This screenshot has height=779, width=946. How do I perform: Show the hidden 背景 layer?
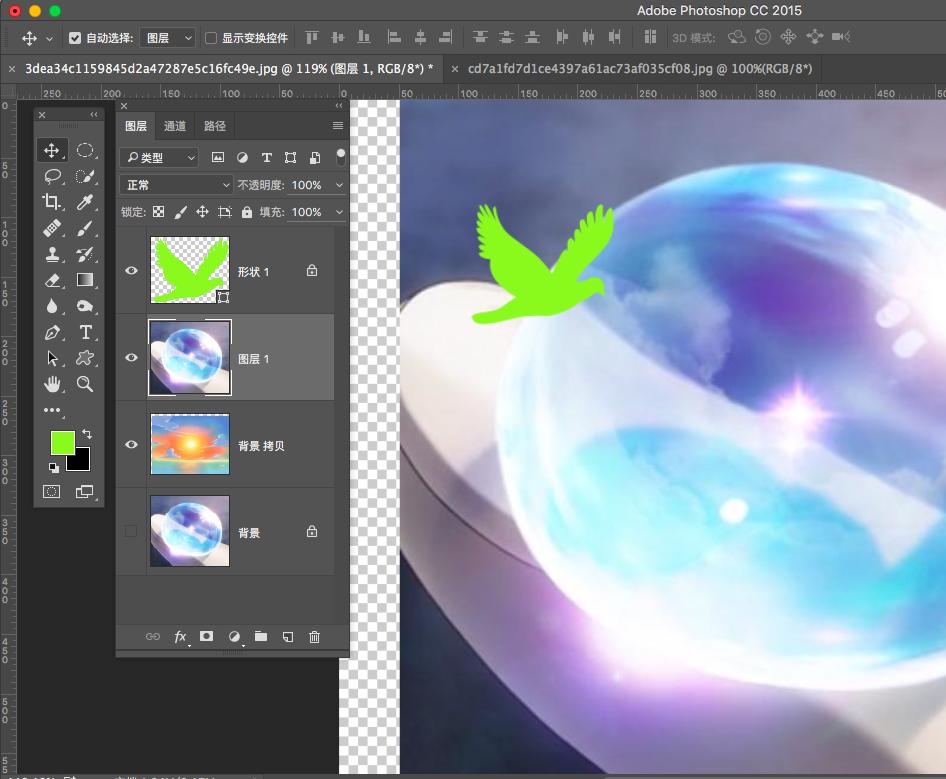pyautogui.click(x=131, y=531)
